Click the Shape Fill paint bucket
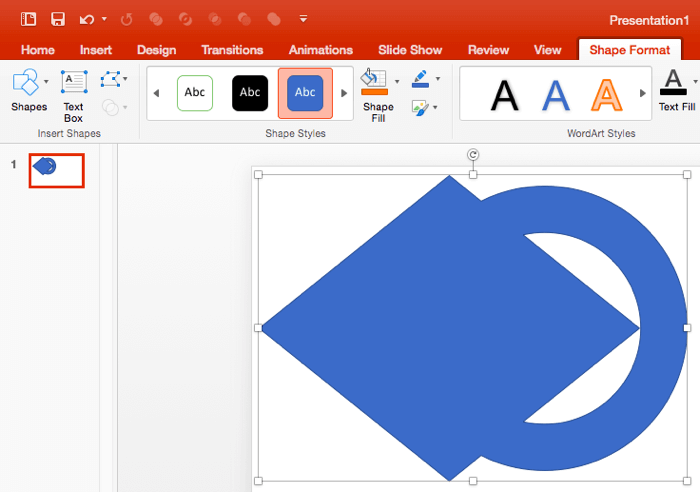The image size is (700, 492). point(373,82)
